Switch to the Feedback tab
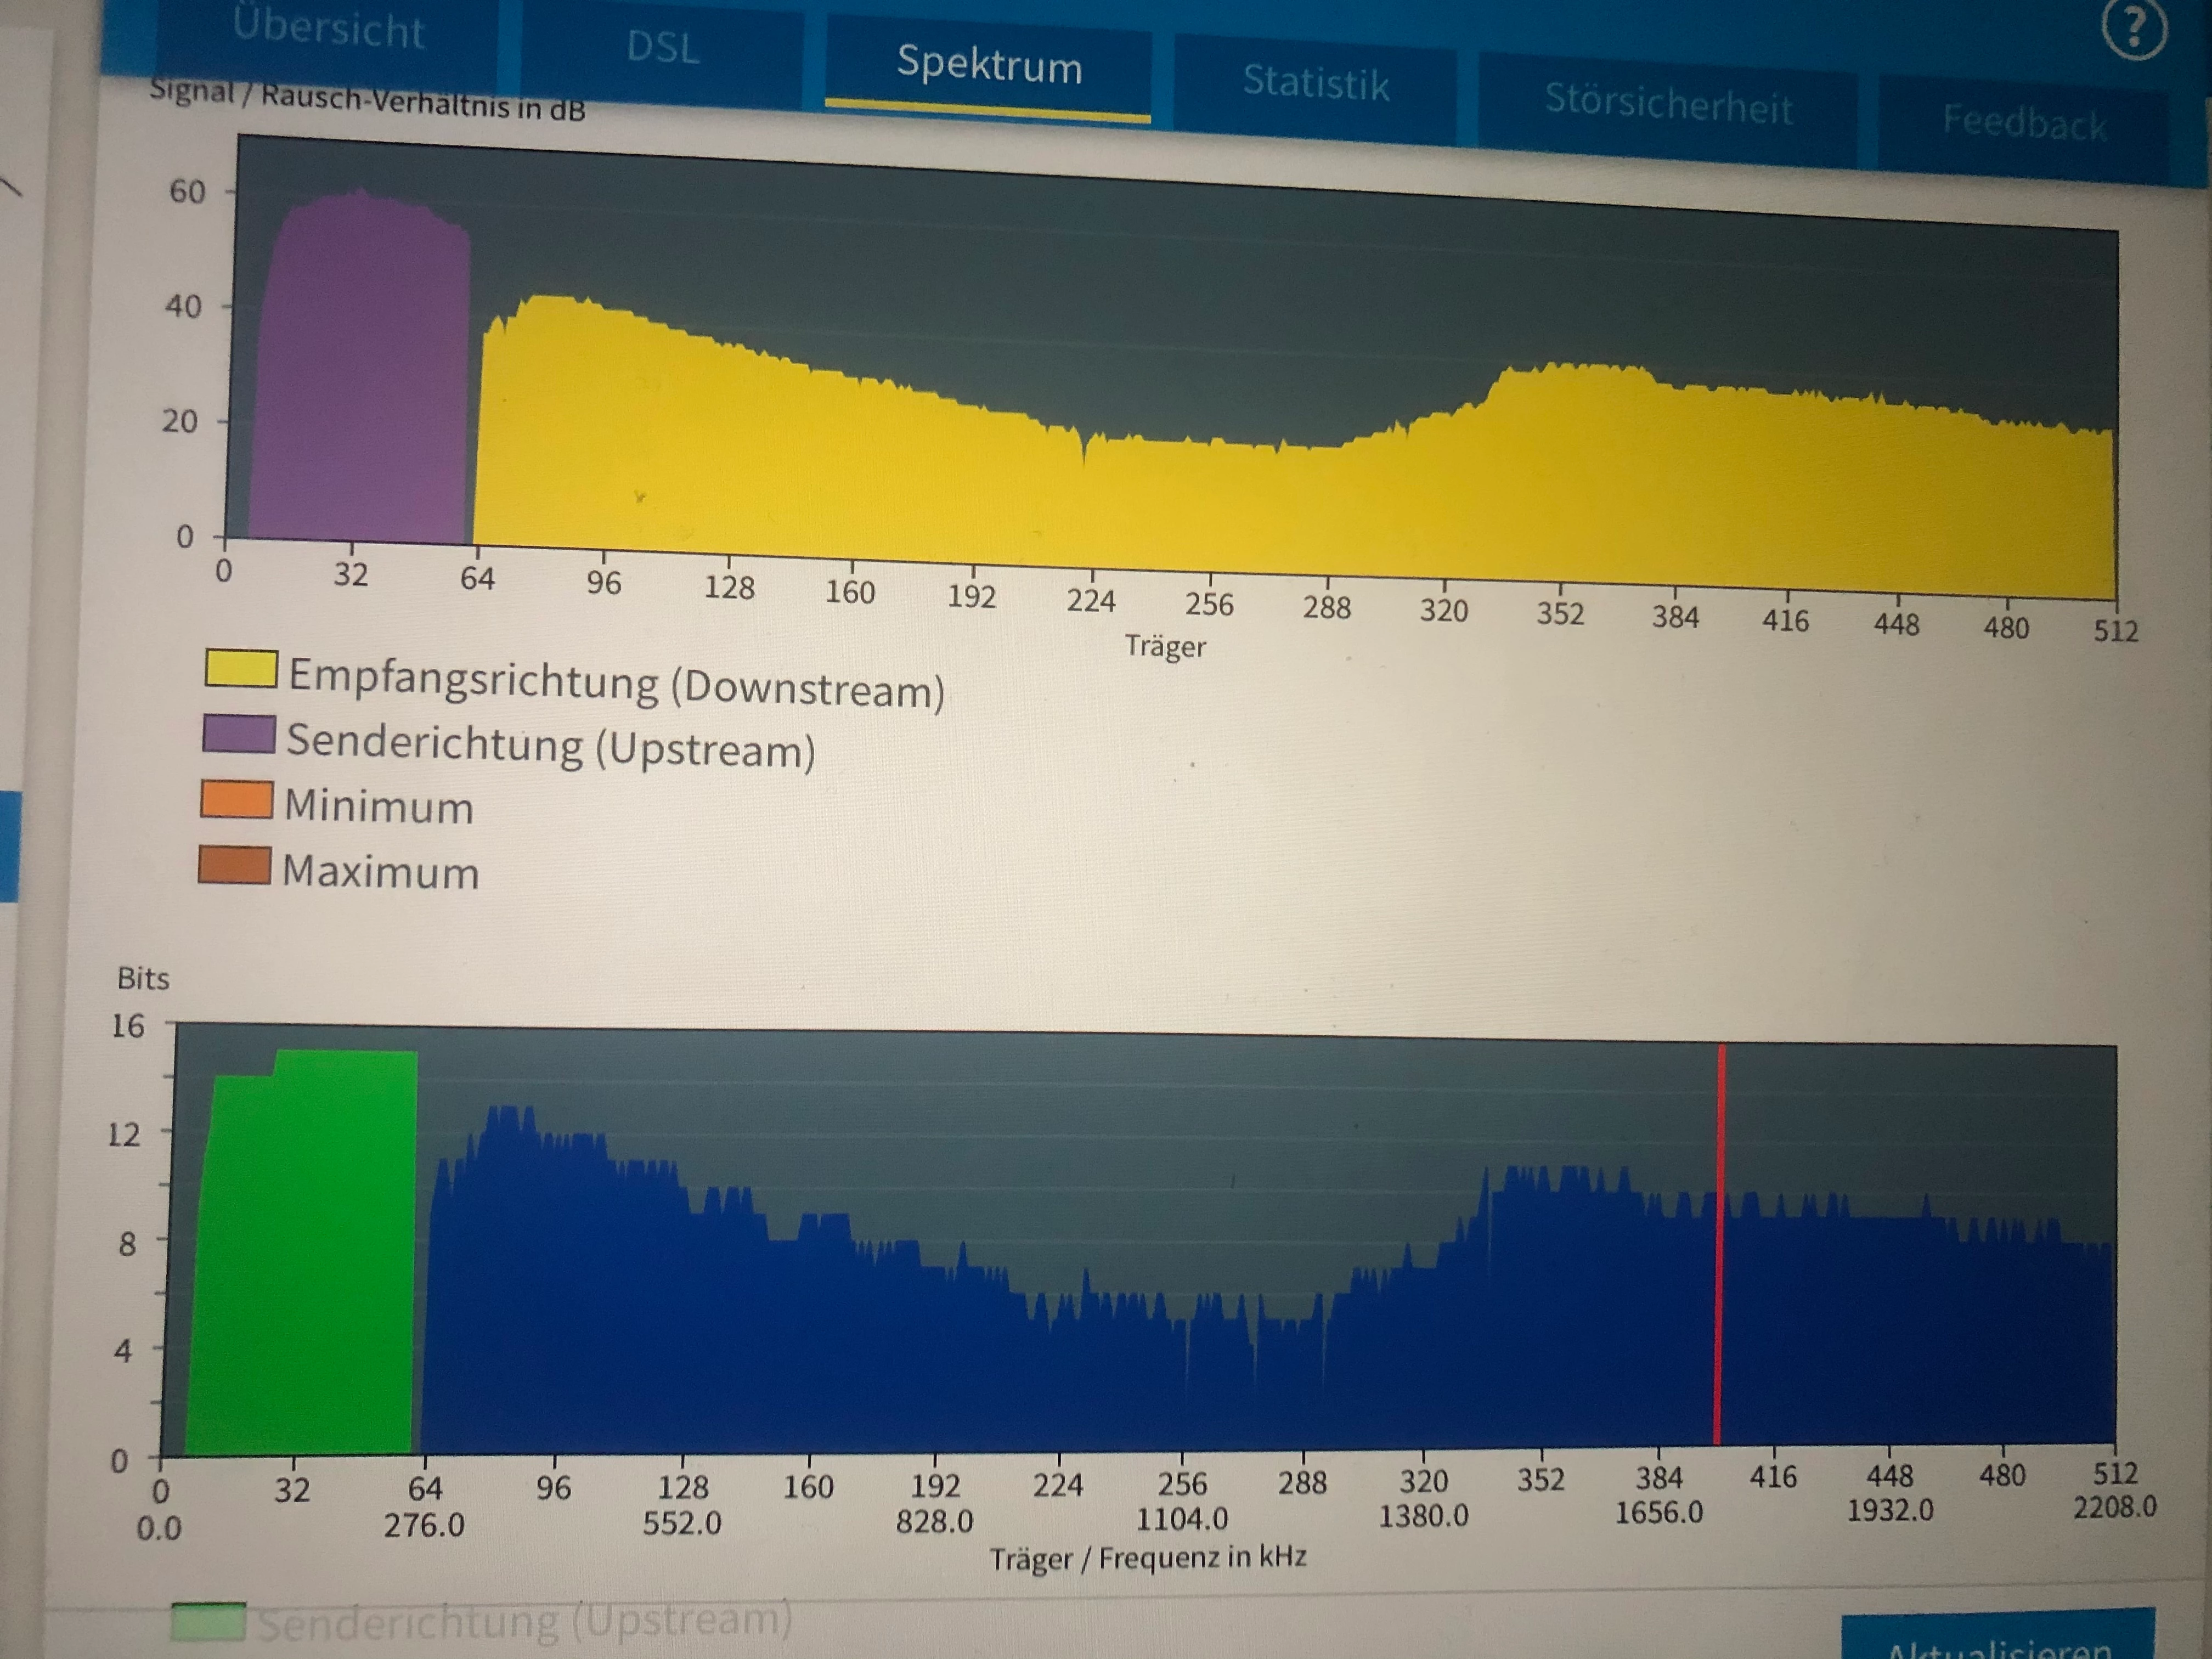 coord(2023,123)
